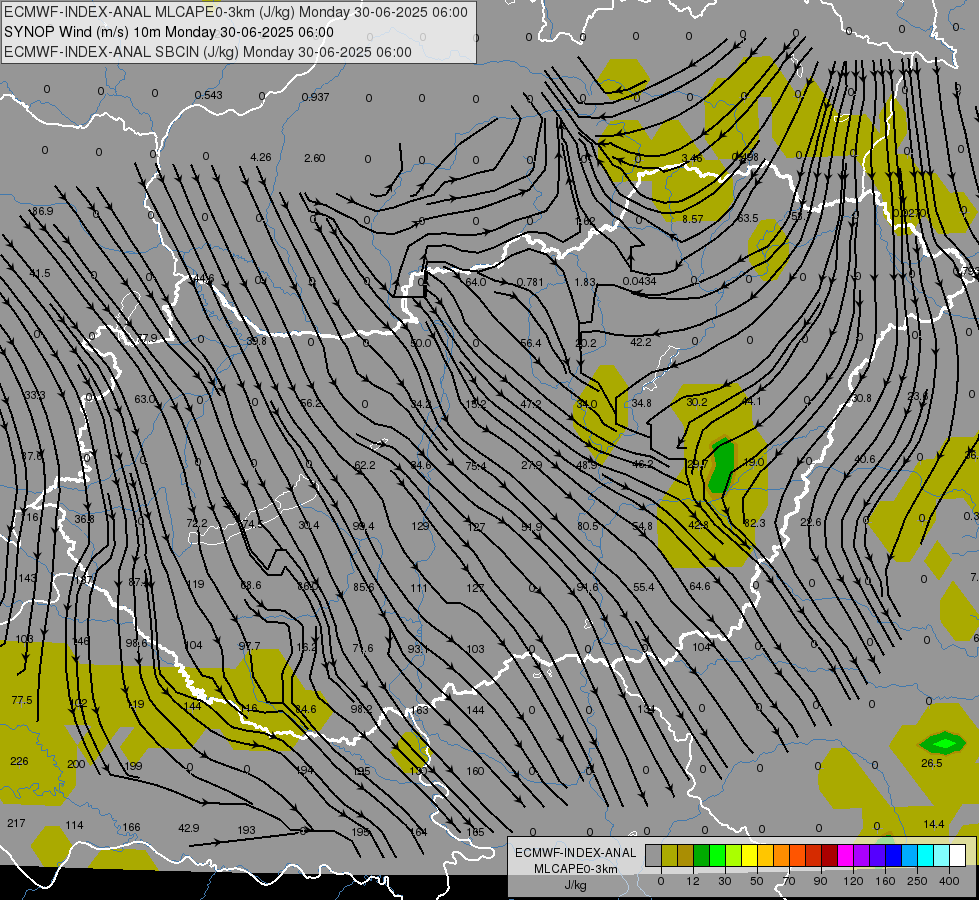Click the gray swatch in the legend
Image resolution: width=979 pixels, height=900 pixels.
point(653,855)
